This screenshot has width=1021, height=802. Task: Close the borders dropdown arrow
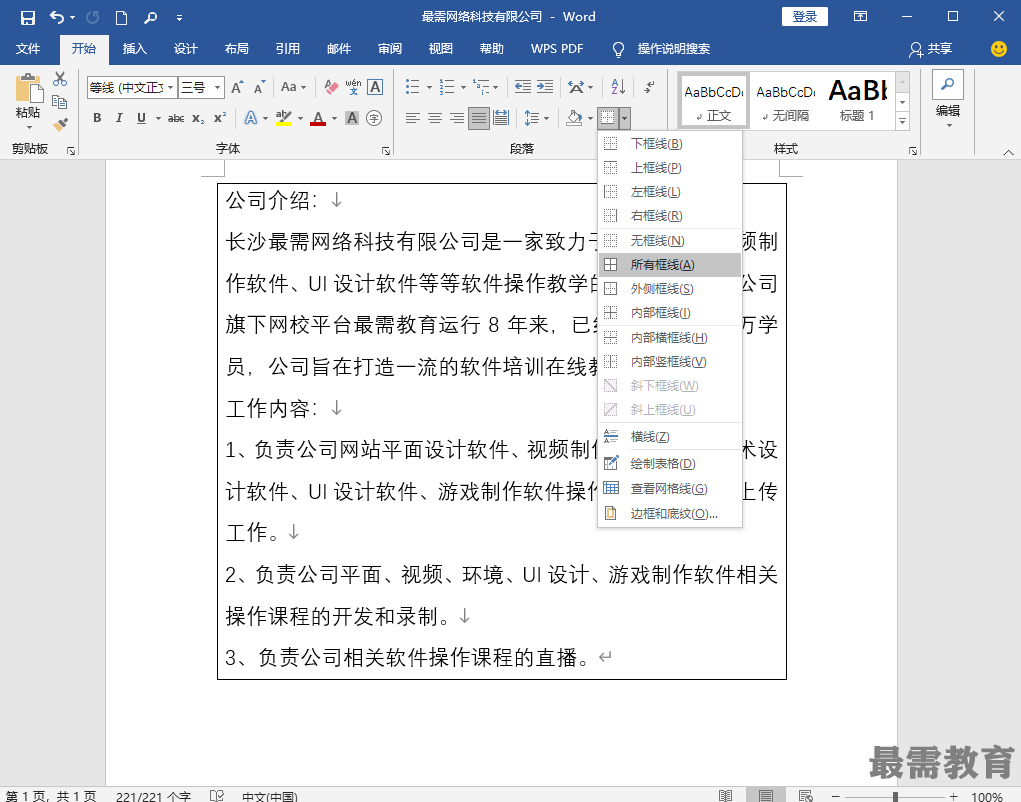coord(624,118)
